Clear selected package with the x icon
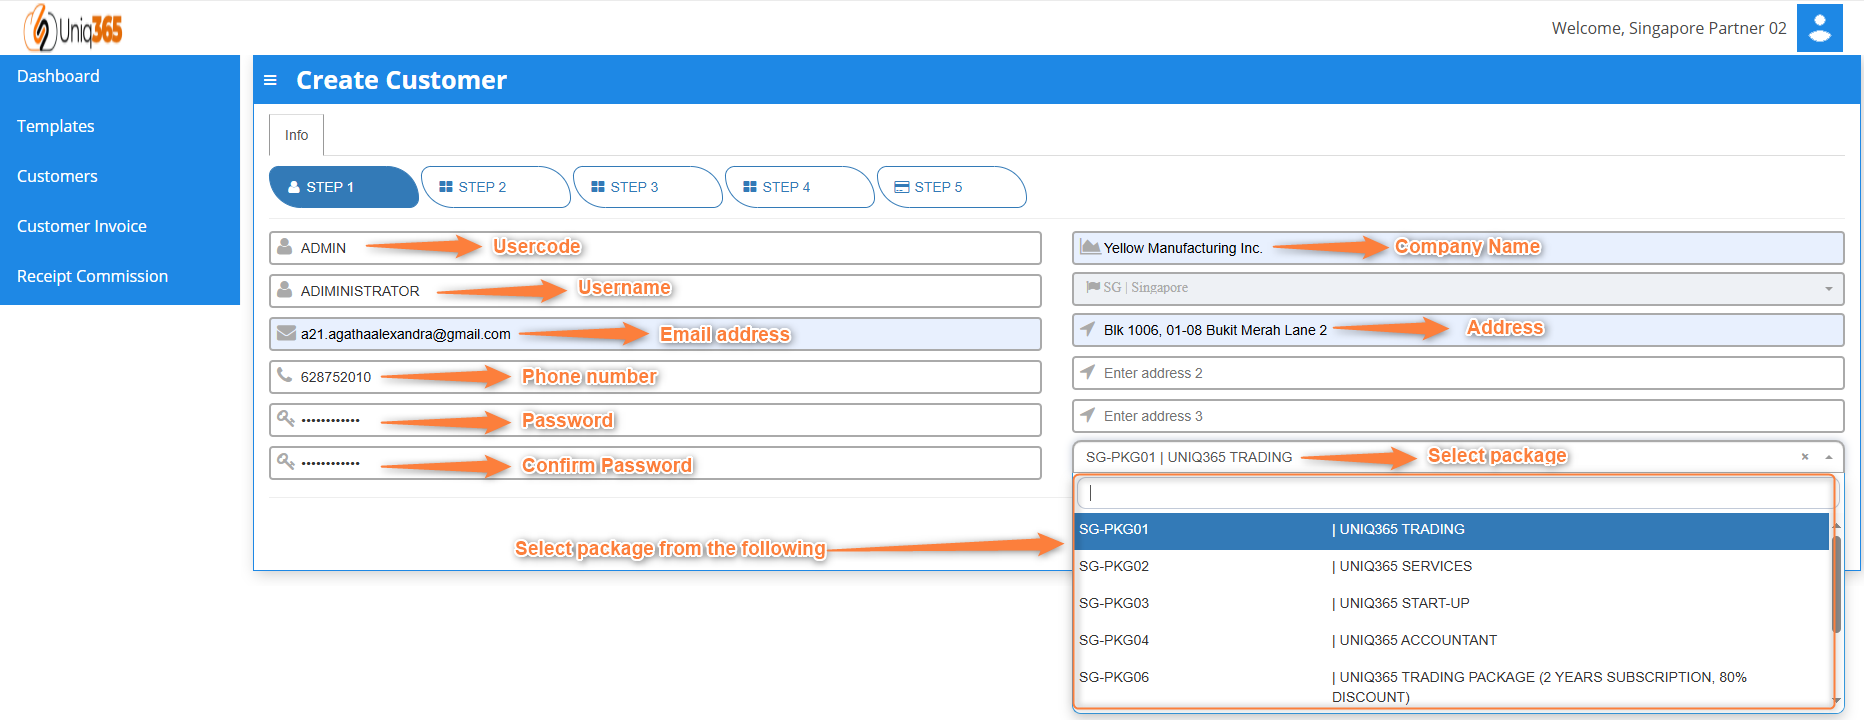1864x720 pixels. [x=1805, y=457]
